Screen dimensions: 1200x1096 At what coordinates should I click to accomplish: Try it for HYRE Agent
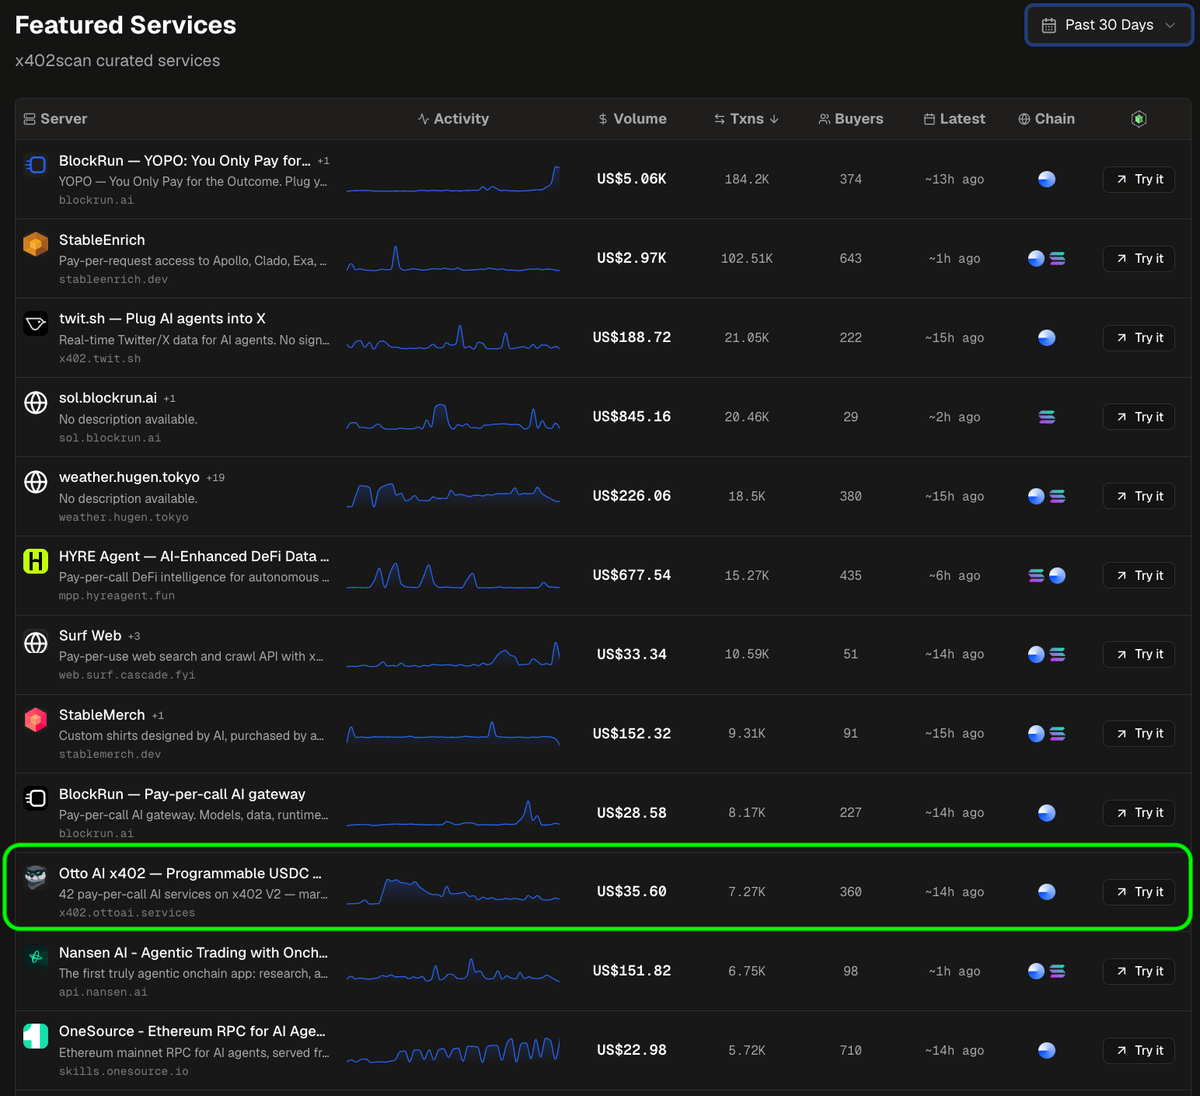click(1139, 575)
